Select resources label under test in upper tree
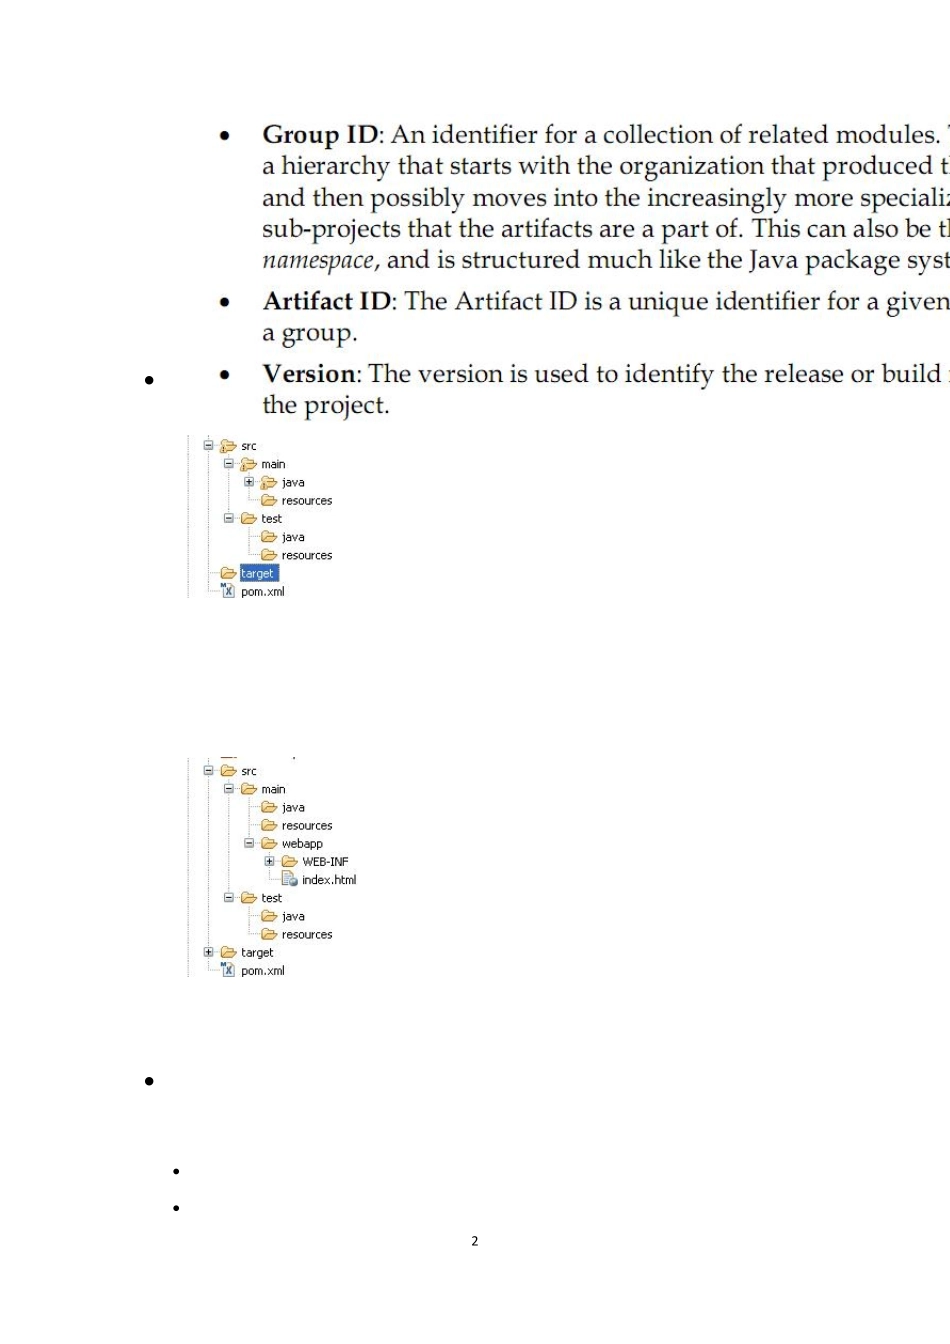950x1344 pixels. click(x=307, y=556)
